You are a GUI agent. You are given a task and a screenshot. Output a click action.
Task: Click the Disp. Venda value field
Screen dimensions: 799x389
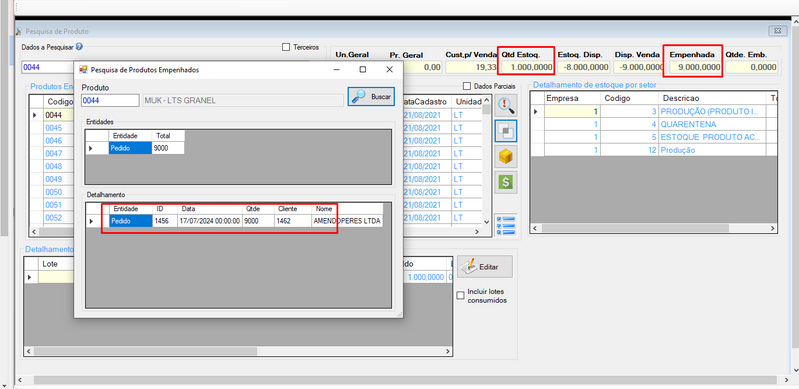coord(640,67)
